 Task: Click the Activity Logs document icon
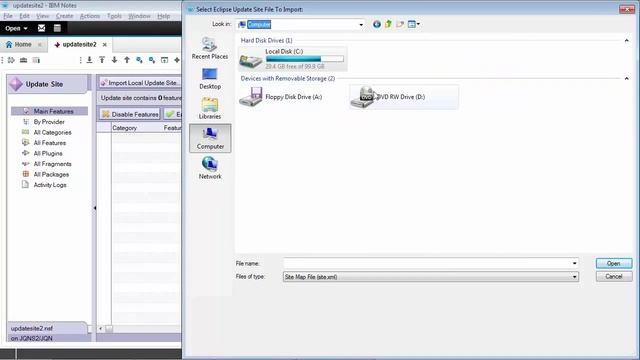pyautogui.click(x=25, y=184)
